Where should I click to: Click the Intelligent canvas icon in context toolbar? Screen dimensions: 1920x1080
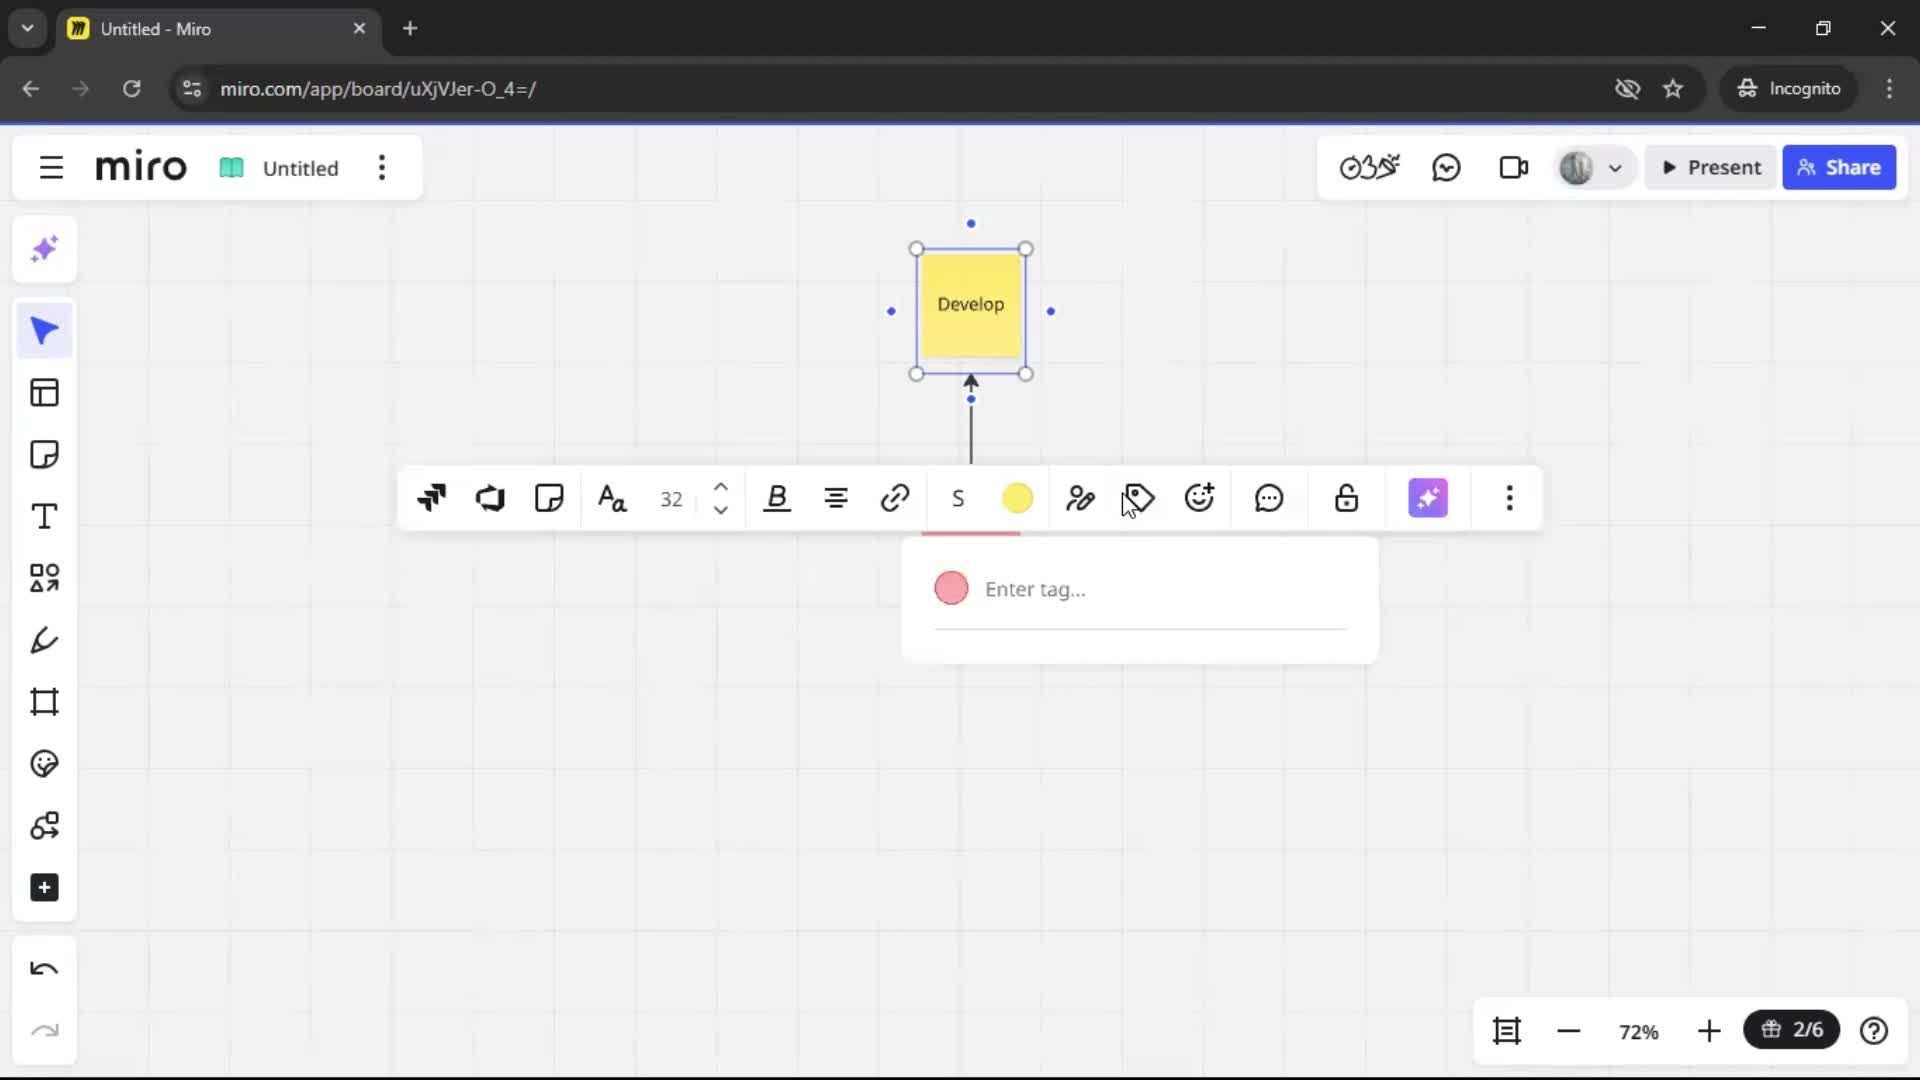[432, 498]
